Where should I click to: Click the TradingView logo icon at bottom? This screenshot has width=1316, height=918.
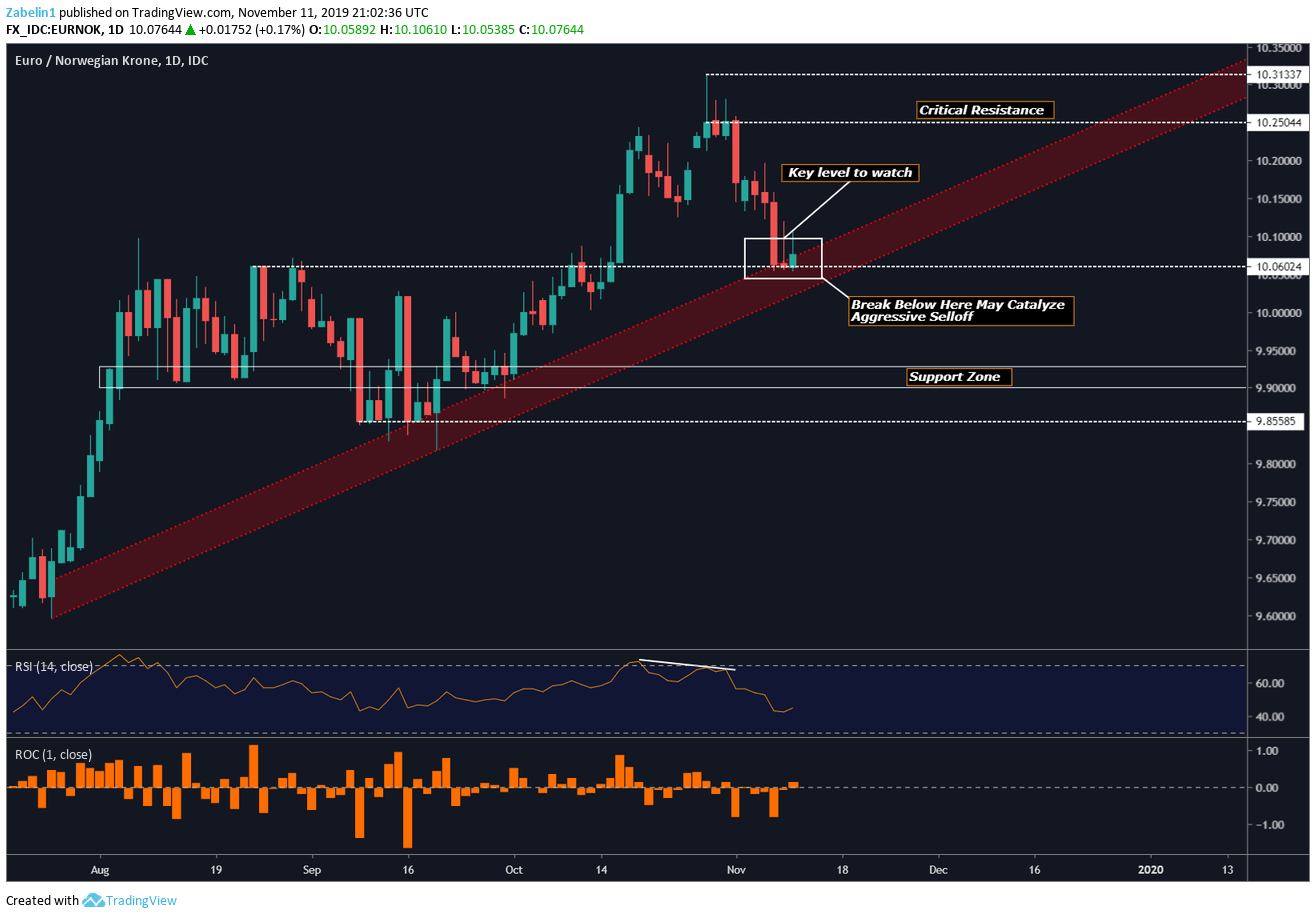(x=94, y=900)
